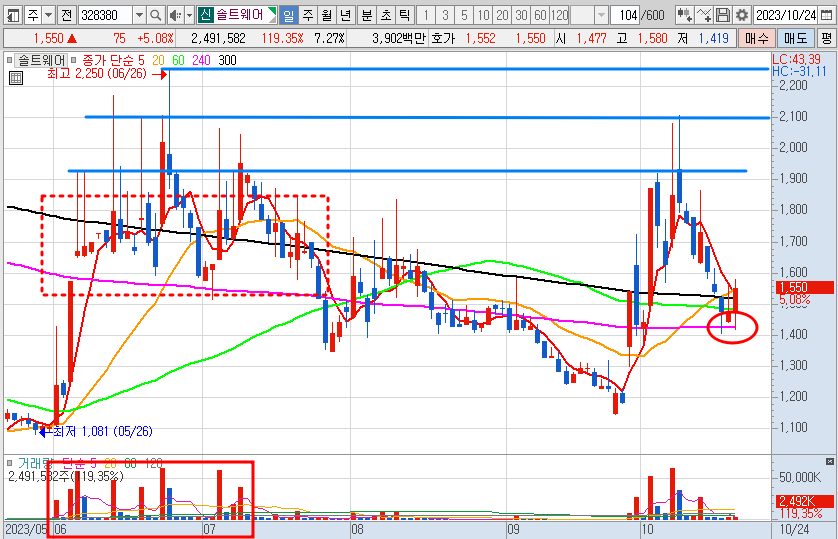Click the 거래량 volume panel label
Screen dimensions: 838x539
click(x=35, y=463)
